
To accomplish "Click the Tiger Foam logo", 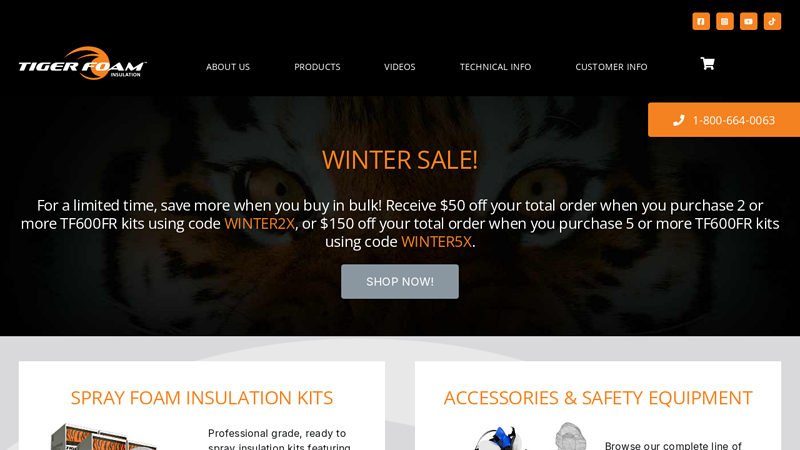I will [x=82, y=63].
